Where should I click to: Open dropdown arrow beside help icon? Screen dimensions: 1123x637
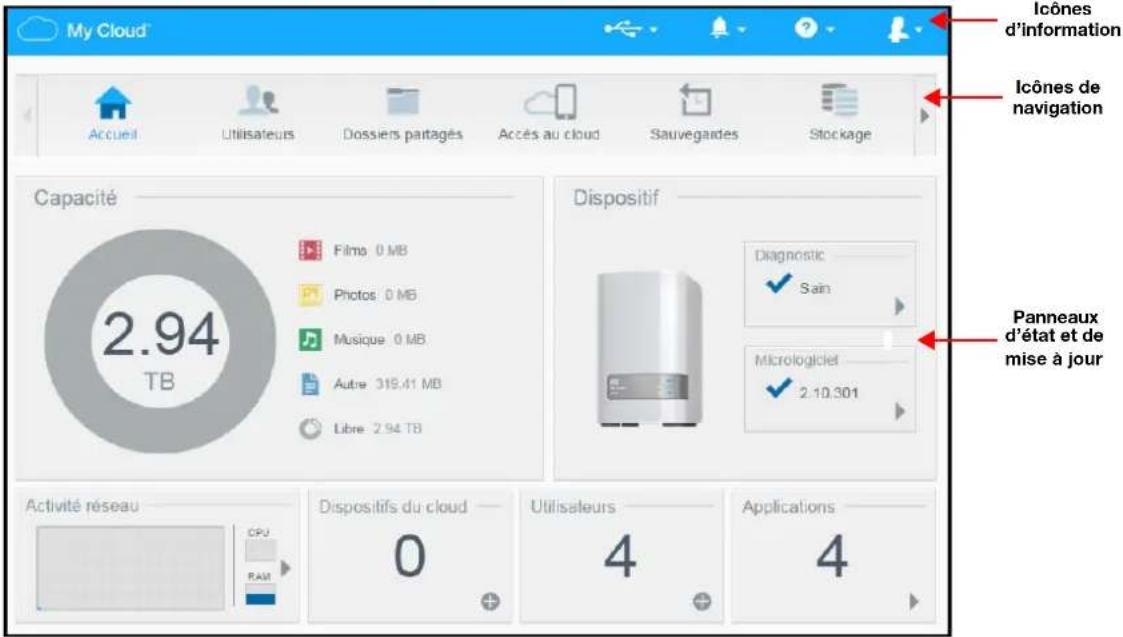pyautogui.click(x=830, y=30)
